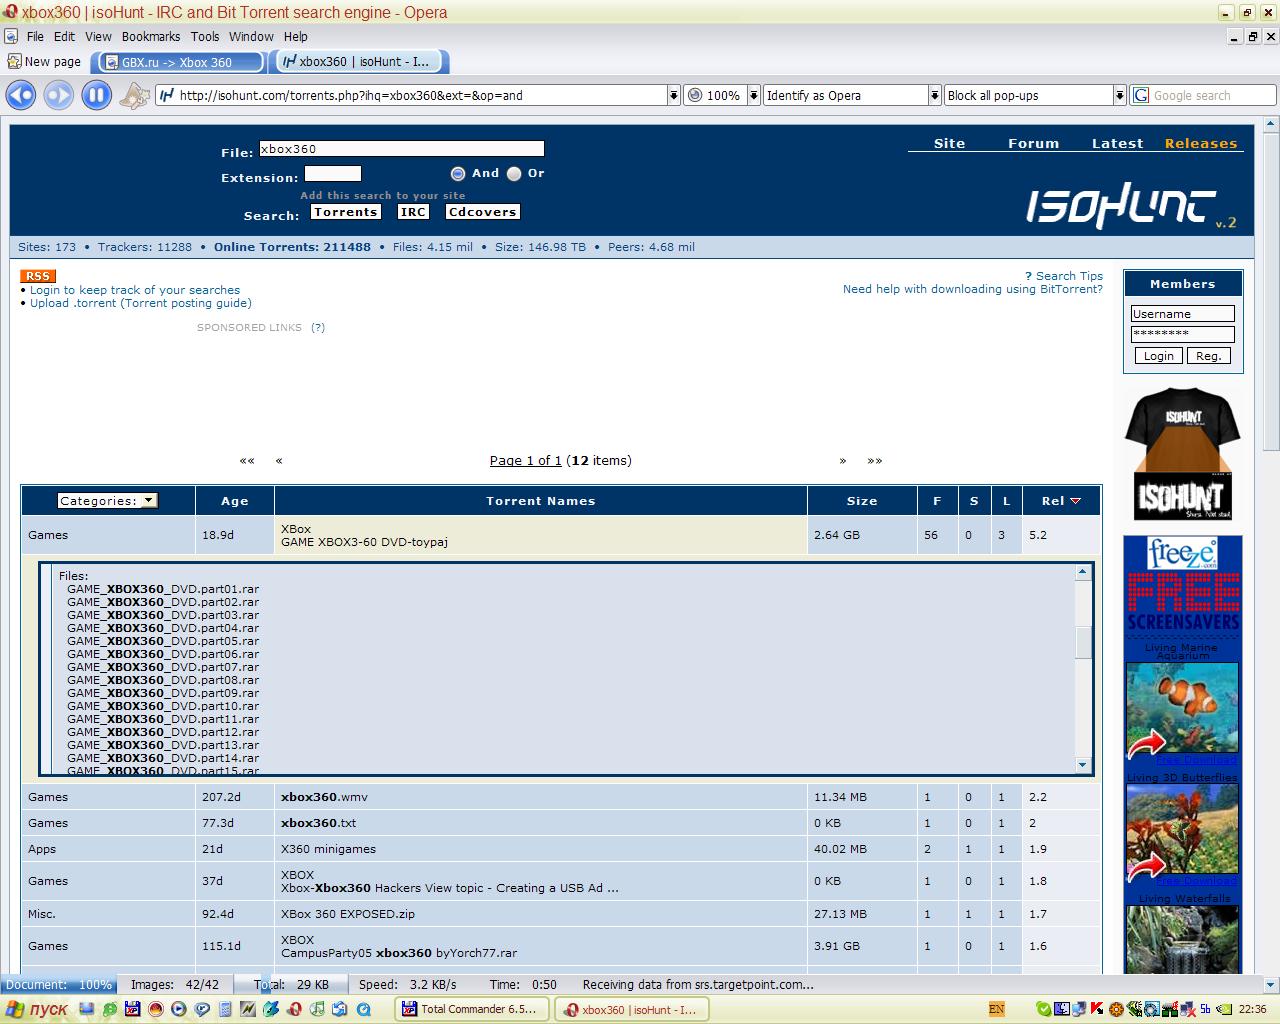Viewport: 1280px width, 1024px height.
Task: Click the xbox360.wmv torrent name
Action: coord(324,797)
